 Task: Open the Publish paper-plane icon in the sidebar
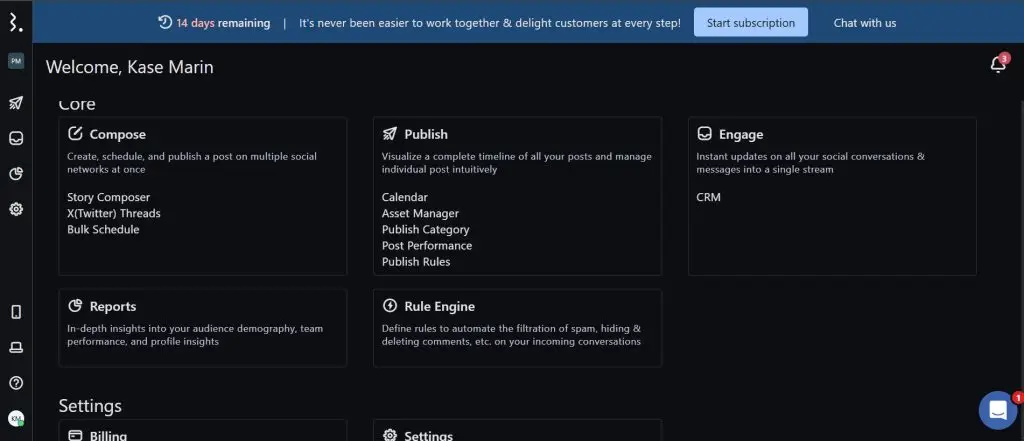16,103
